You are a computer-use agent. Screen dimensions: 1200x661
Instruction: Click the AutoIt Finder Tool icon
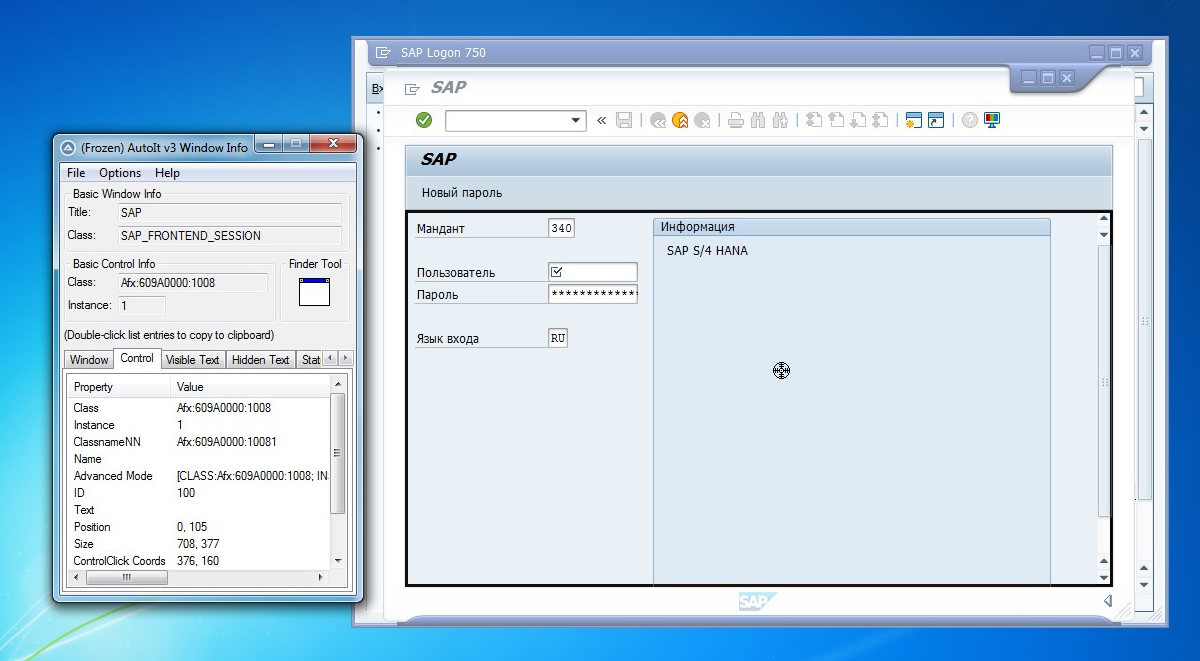tap(314, 291)
